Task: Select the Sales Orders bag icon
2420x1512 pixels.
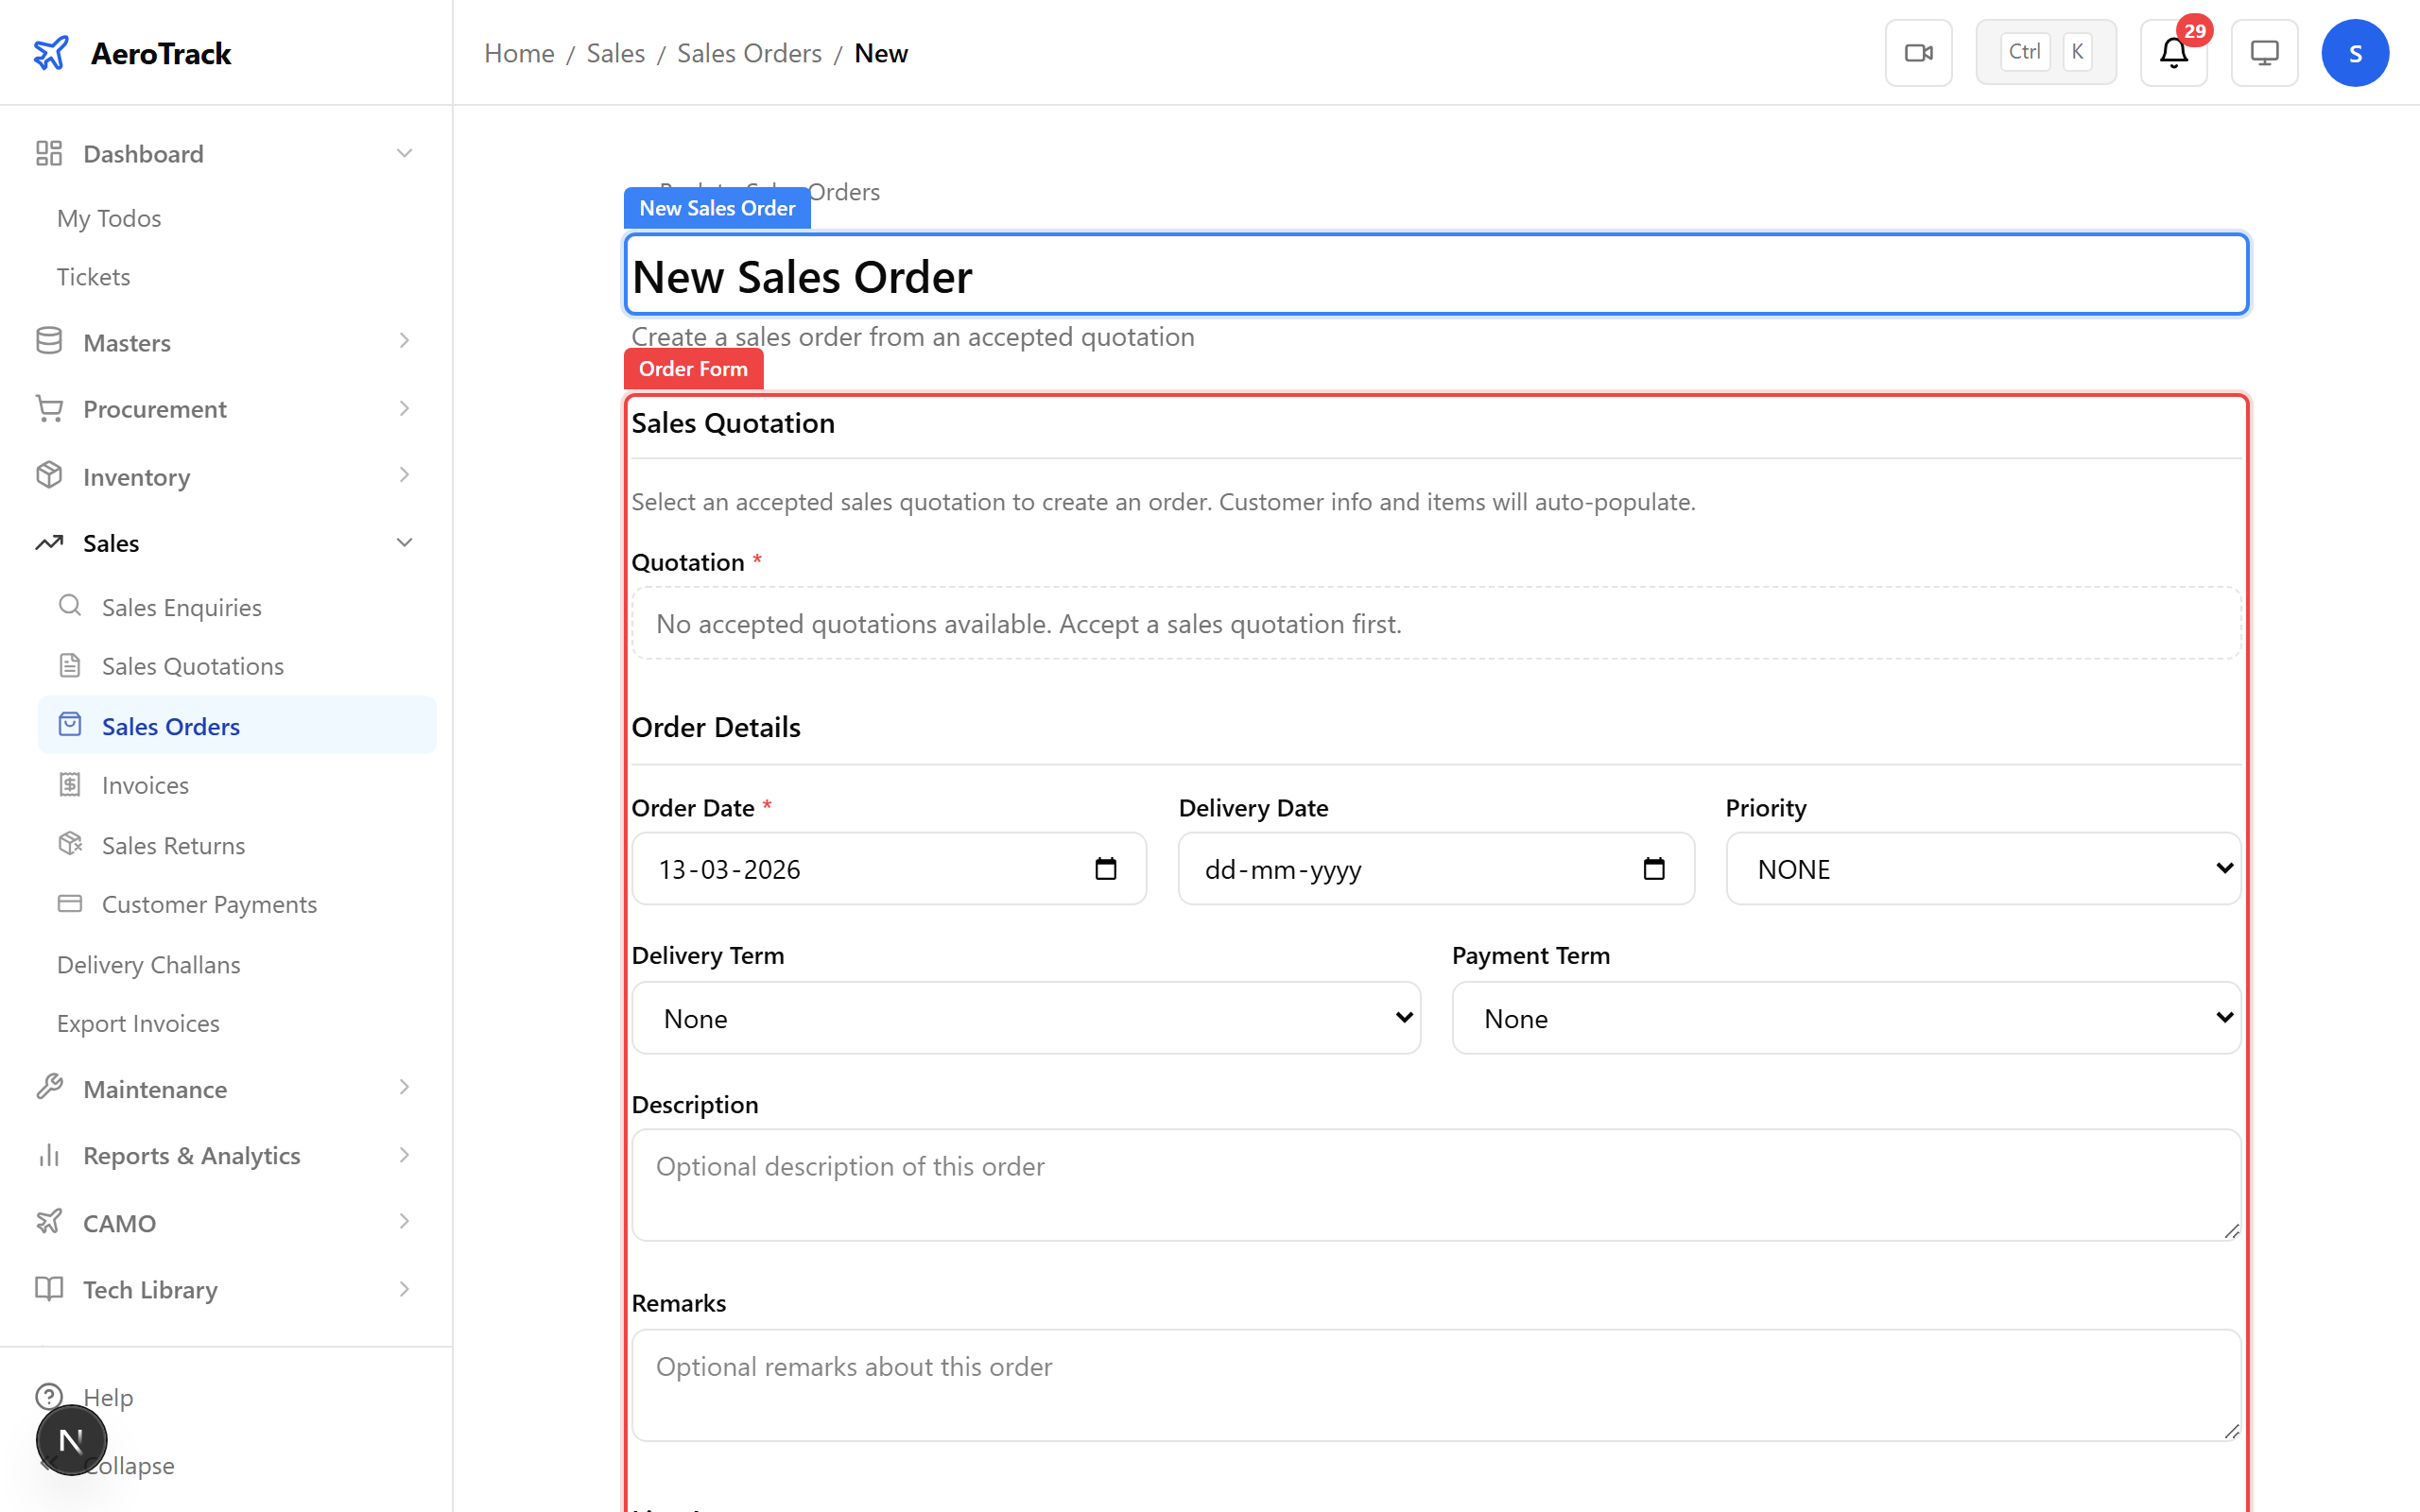Action: tap(69, 725)
